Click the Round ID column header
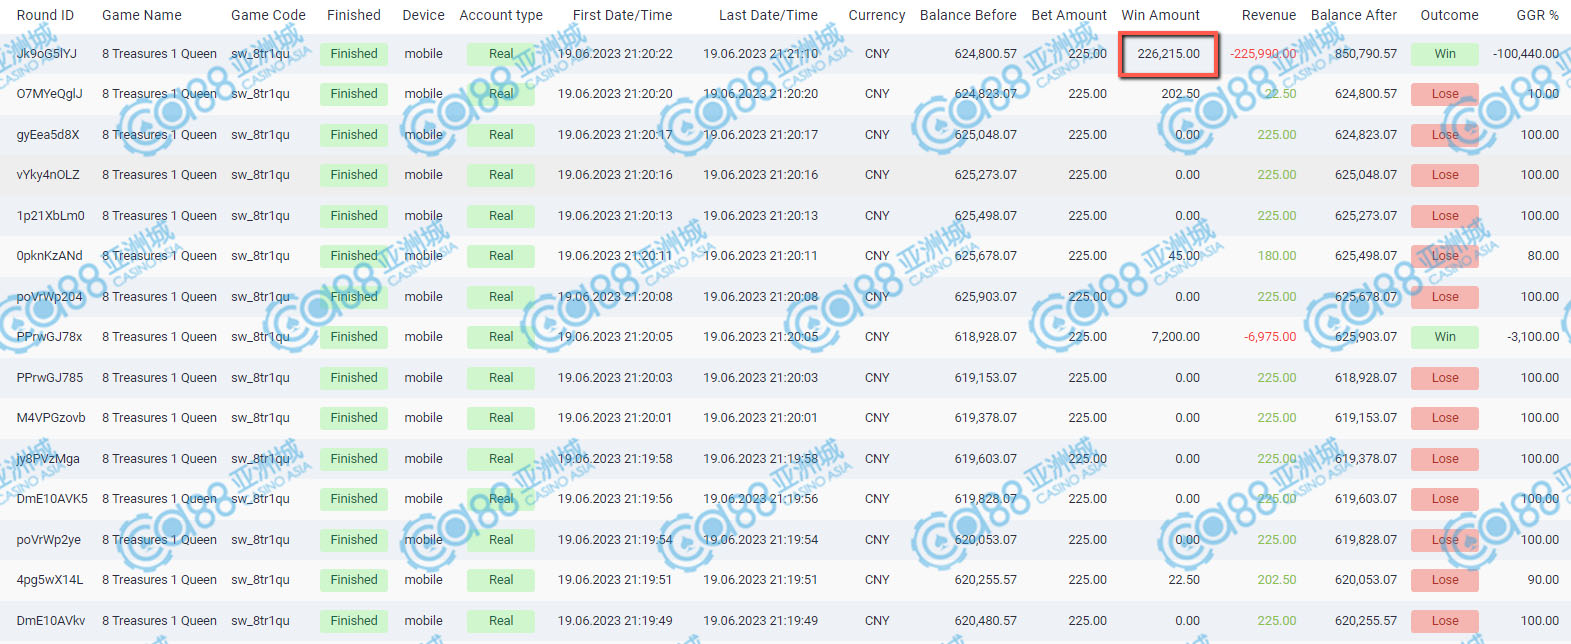1571x644 pixels. click(x=45, y=15)
